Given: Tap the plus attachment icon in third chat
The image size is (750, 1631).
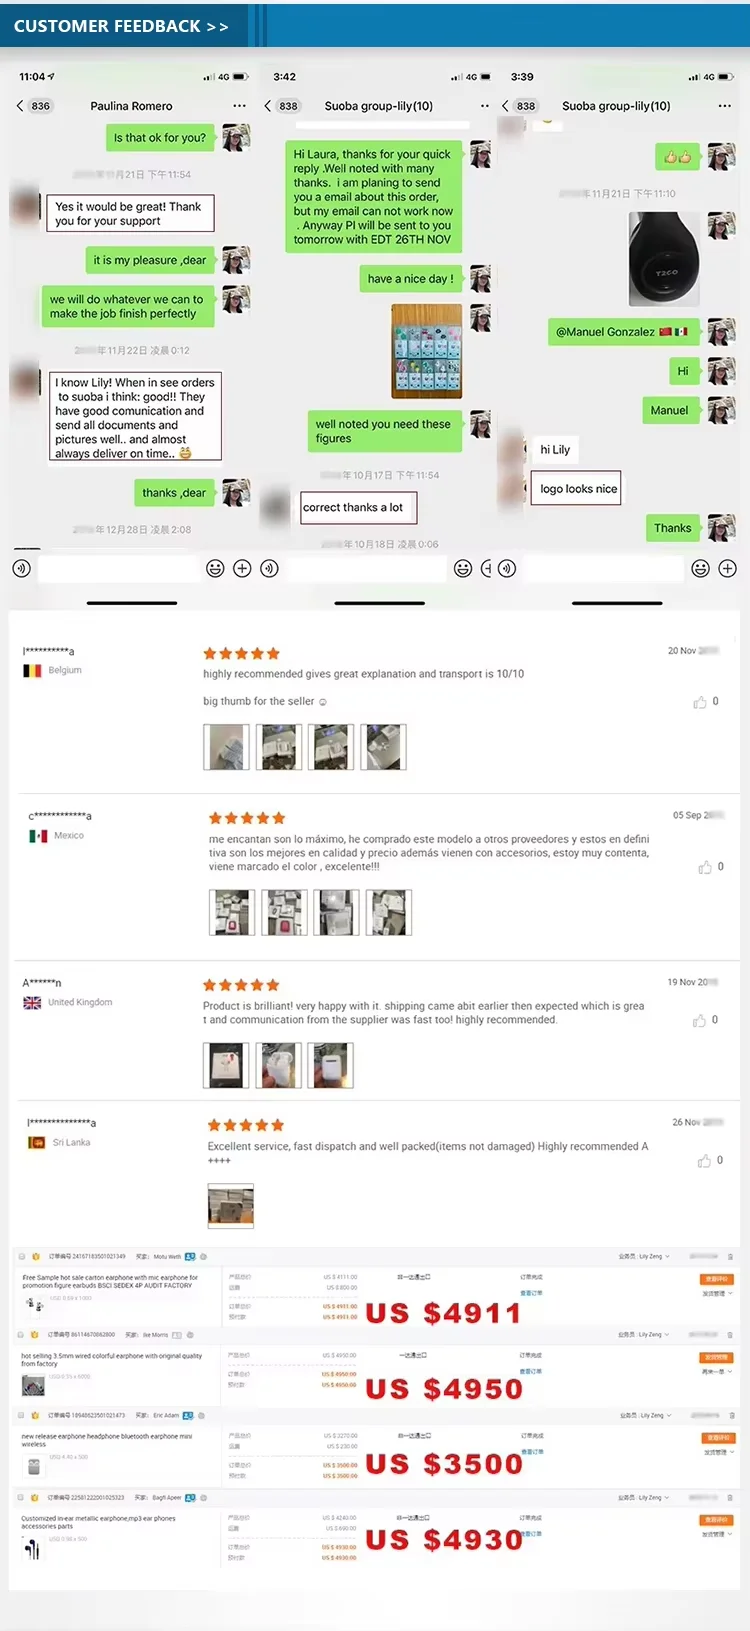Looking at the screenshot, I should (x=728, y=569).
